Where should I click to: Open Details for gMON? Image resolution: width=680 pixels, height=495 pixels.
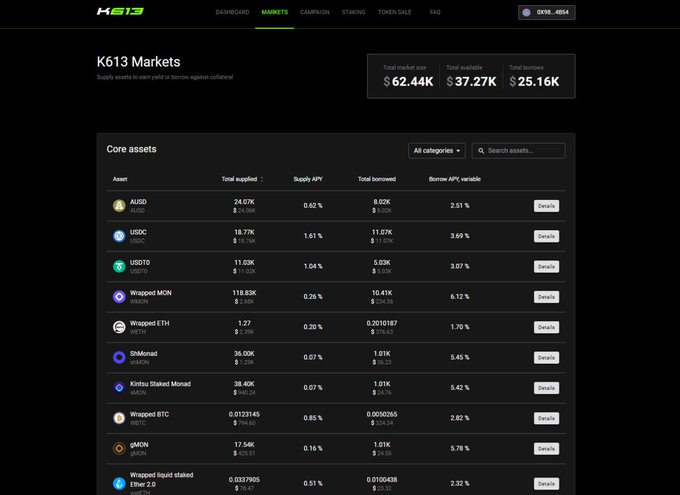click(546, 449)
